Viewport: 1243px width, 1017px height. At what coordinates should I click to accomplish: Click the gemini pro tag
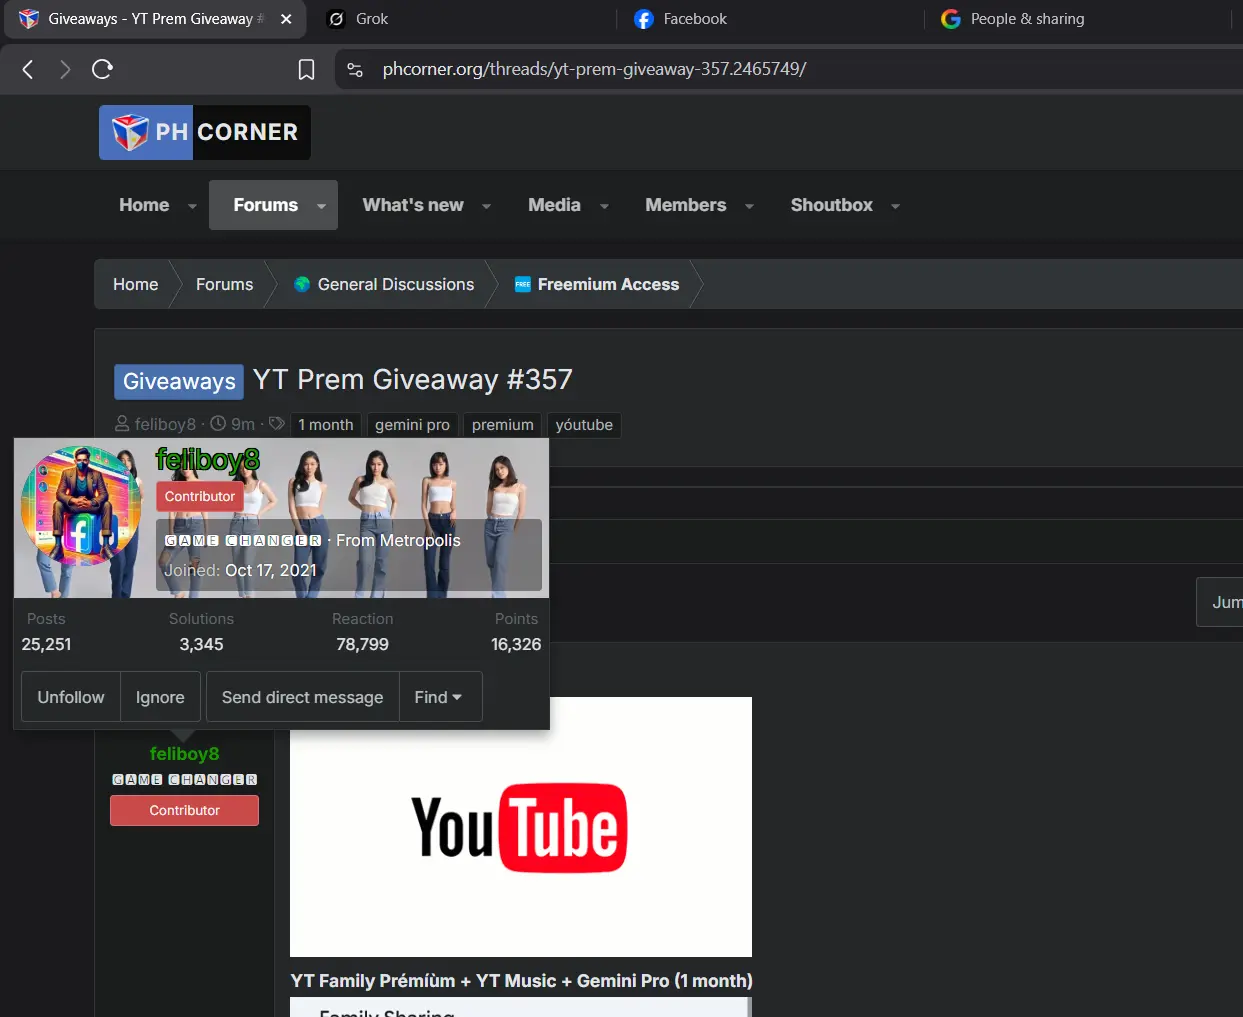tap(412, 425)
